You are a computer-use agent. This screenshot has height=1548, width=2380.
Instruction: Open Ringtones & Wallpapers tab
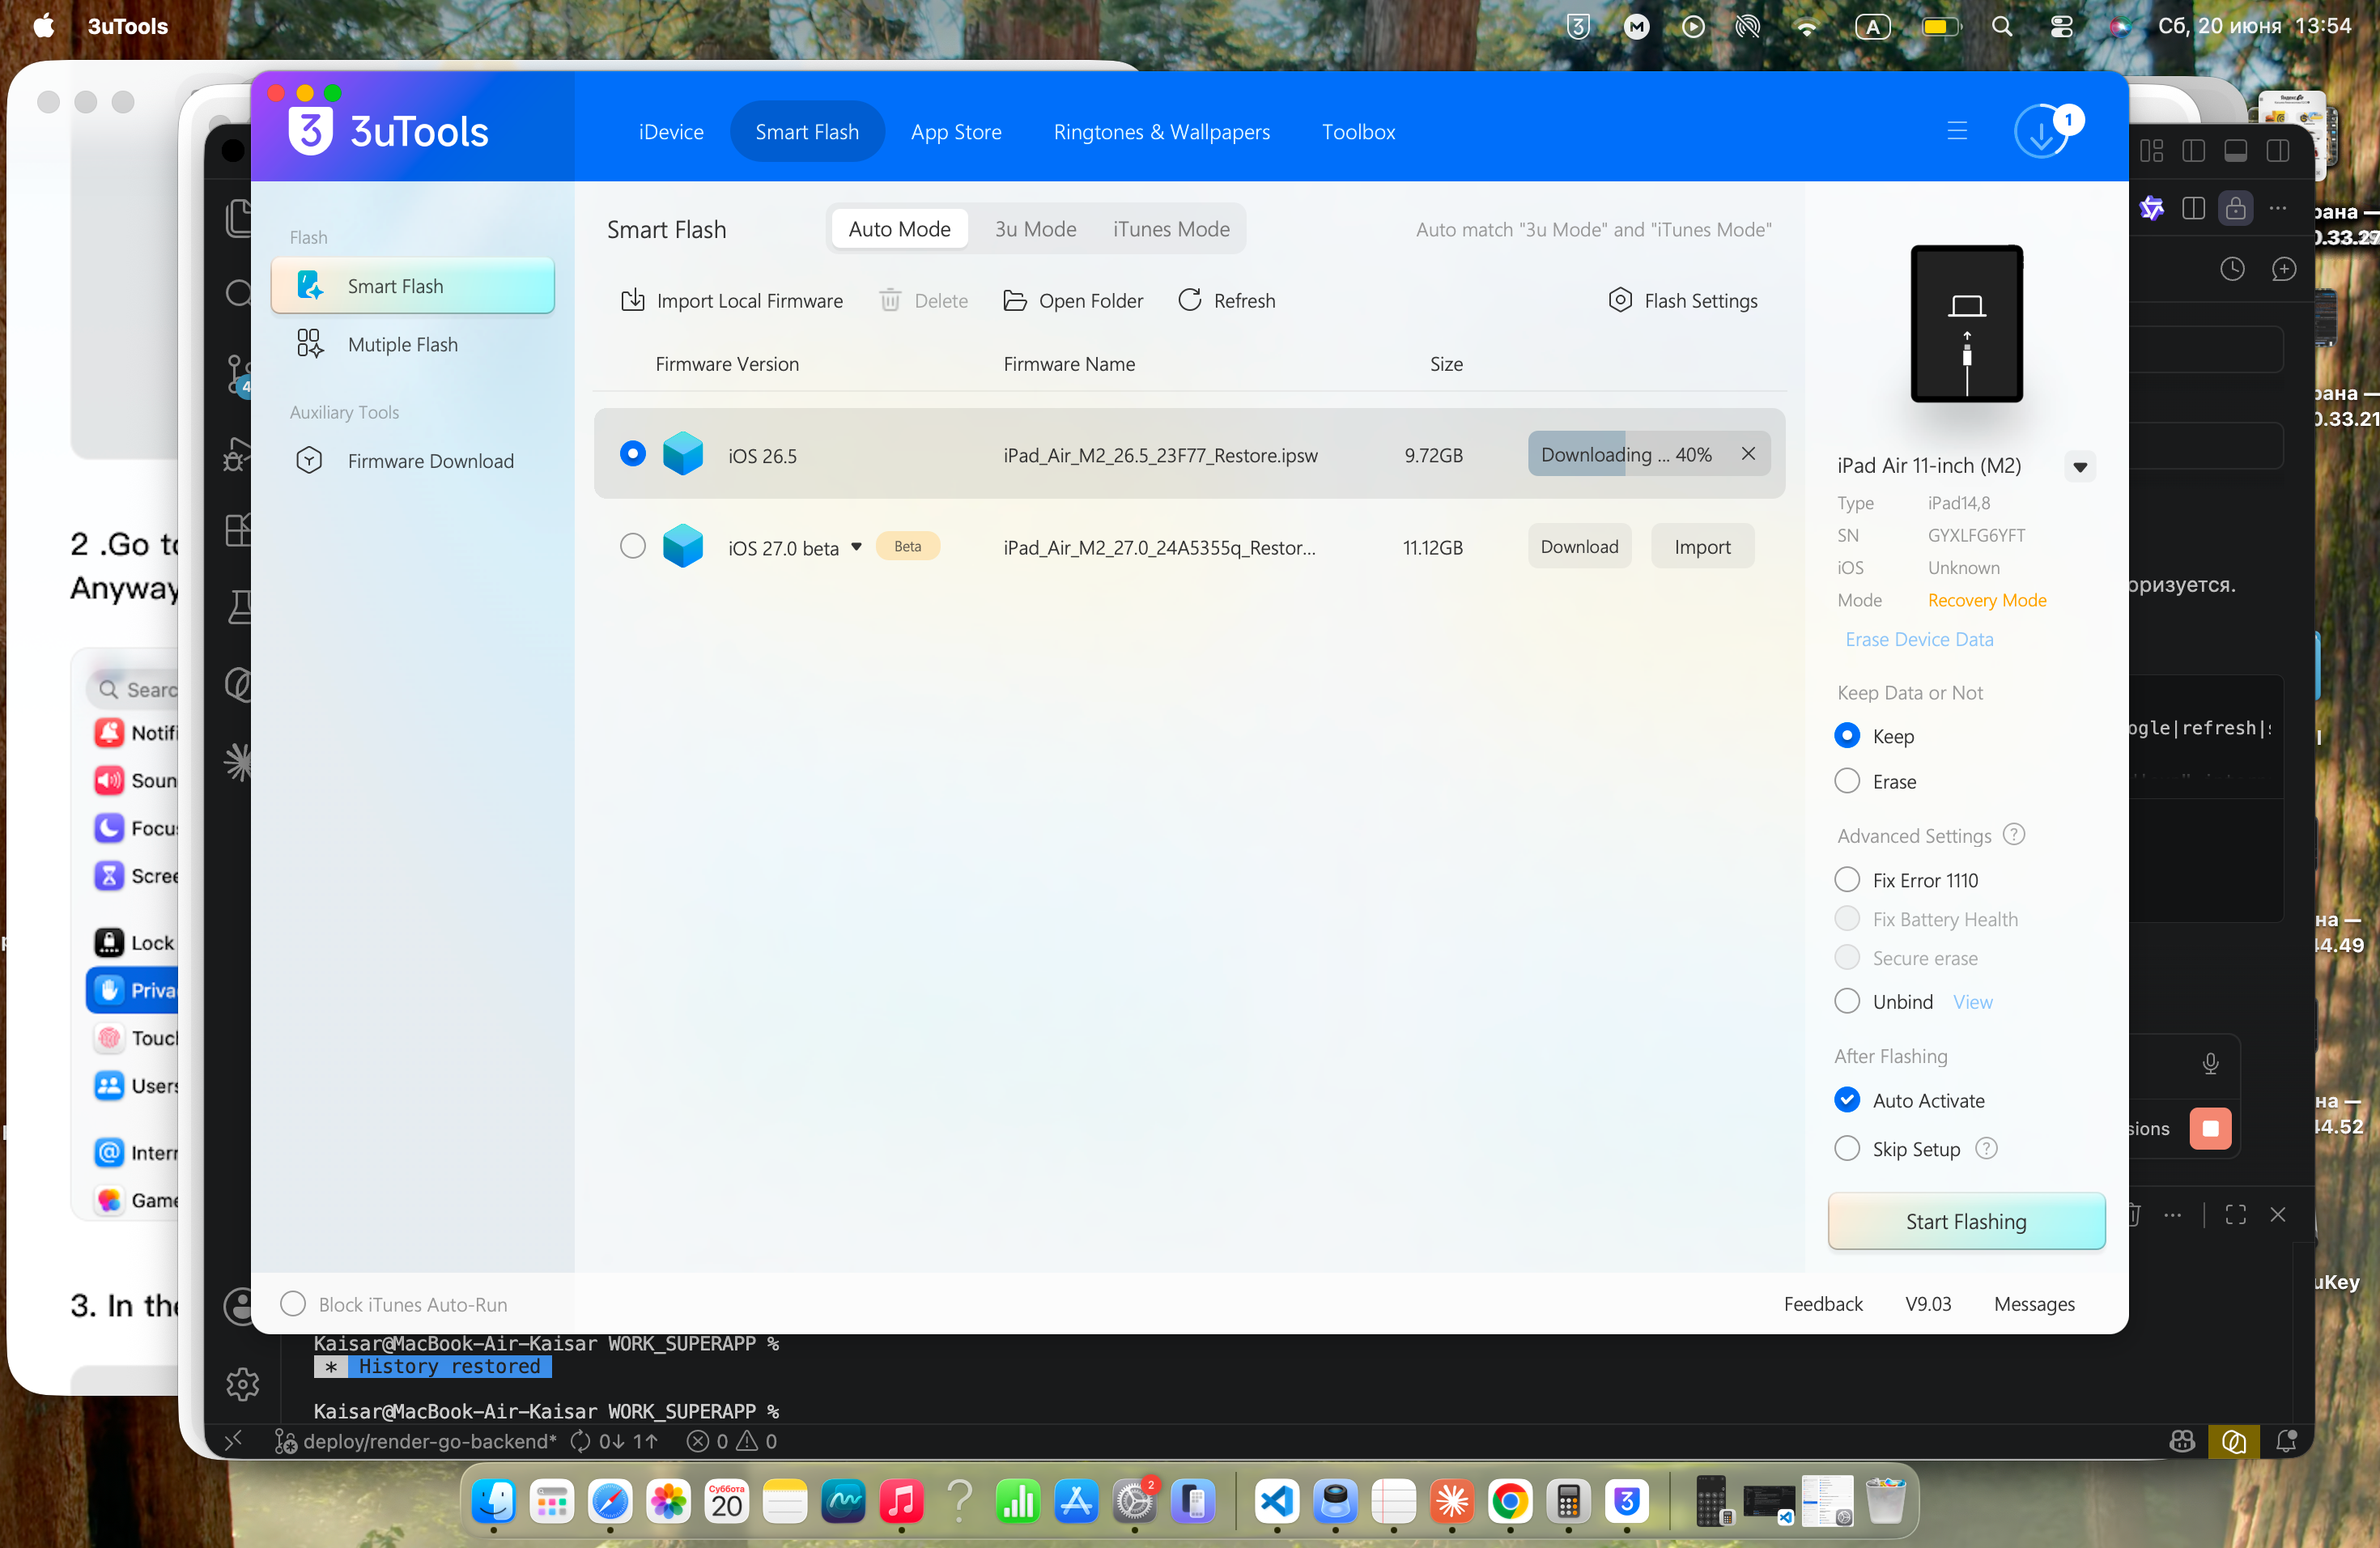click(1162, 131)
